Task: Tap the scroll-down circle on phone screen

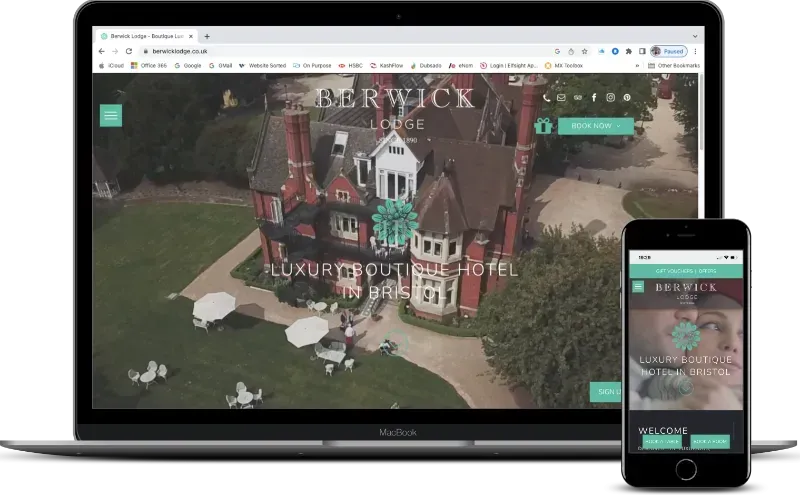Action: click(686, 388)
